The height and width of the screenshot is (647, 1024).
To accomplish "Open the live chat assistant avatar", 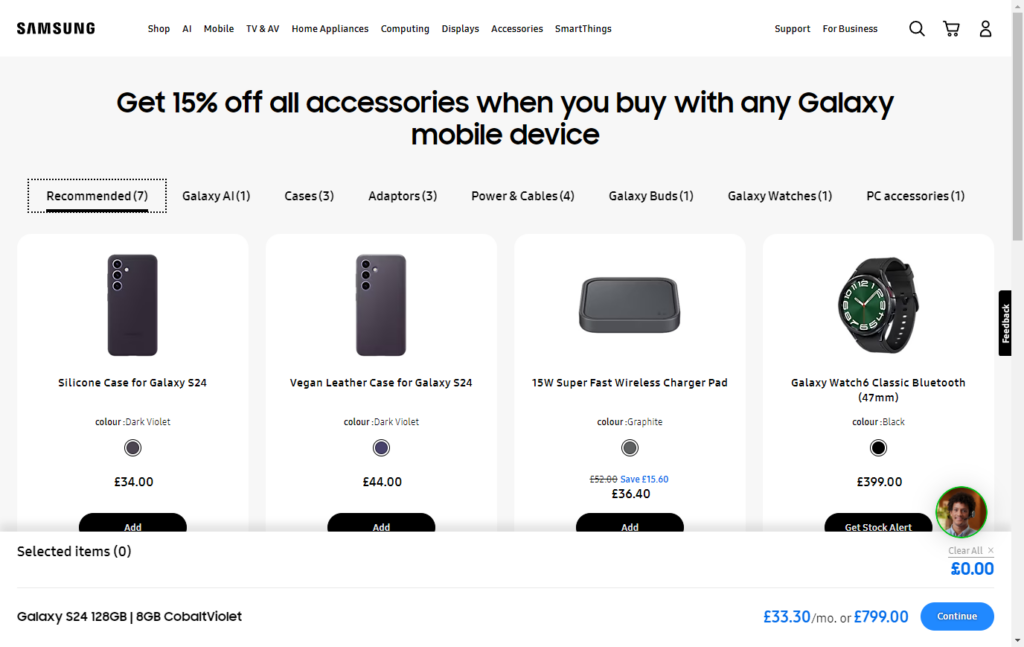I will click(961, 512).
